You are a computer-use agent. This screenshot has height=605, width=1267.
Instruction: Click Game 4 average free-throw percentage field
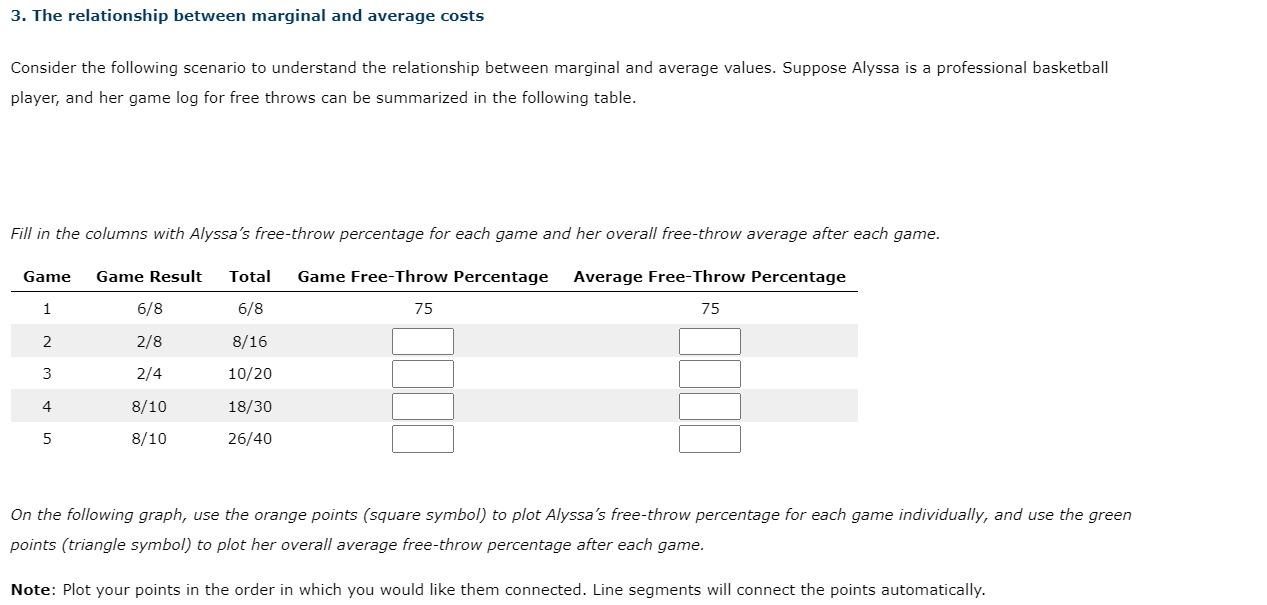pos(709,406)
